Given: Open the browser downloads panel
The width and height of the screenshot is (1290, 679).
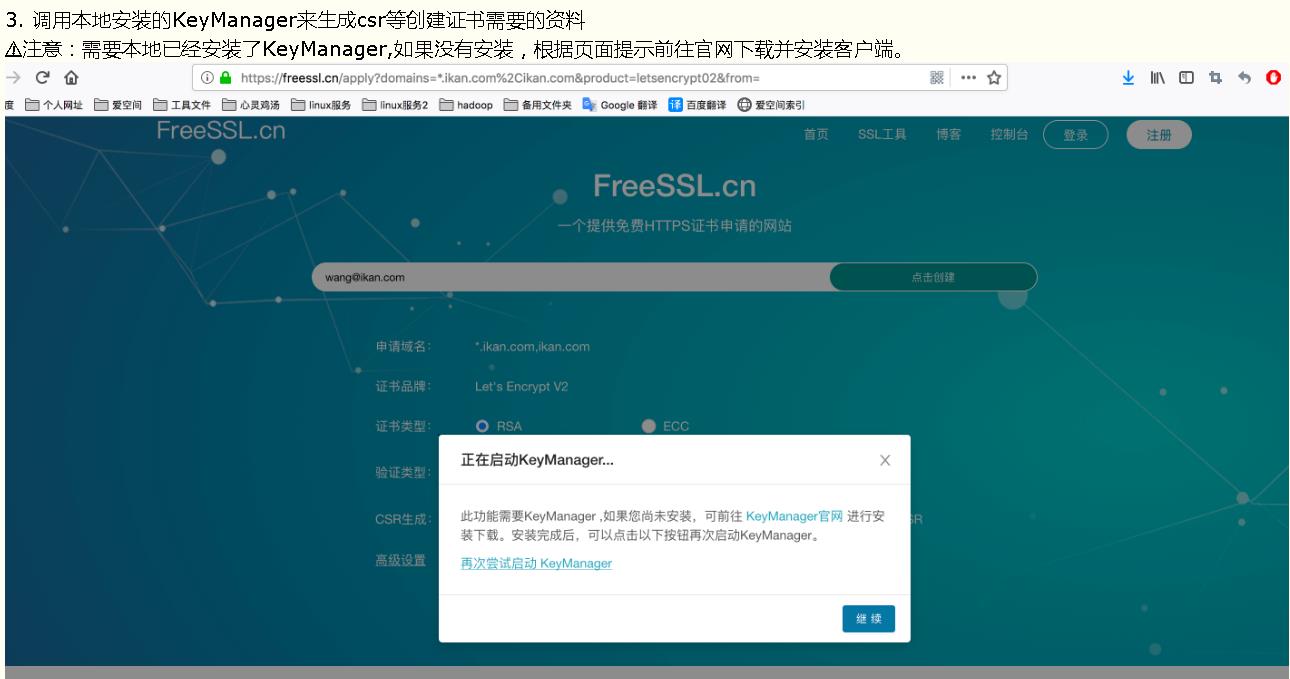Looking at the screenshot, I should pyautogui.click(x=1128, y=78).
